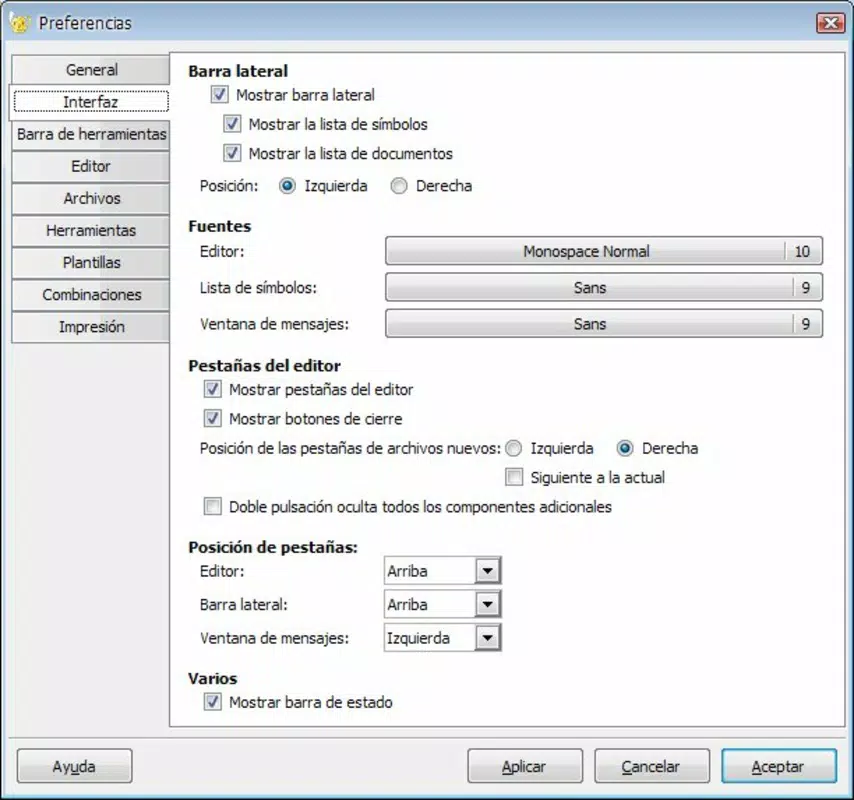This screenshot has height=800, width=854.
Task: Click the Pestañas del editor heading
Action: click(x=265, y=365)
